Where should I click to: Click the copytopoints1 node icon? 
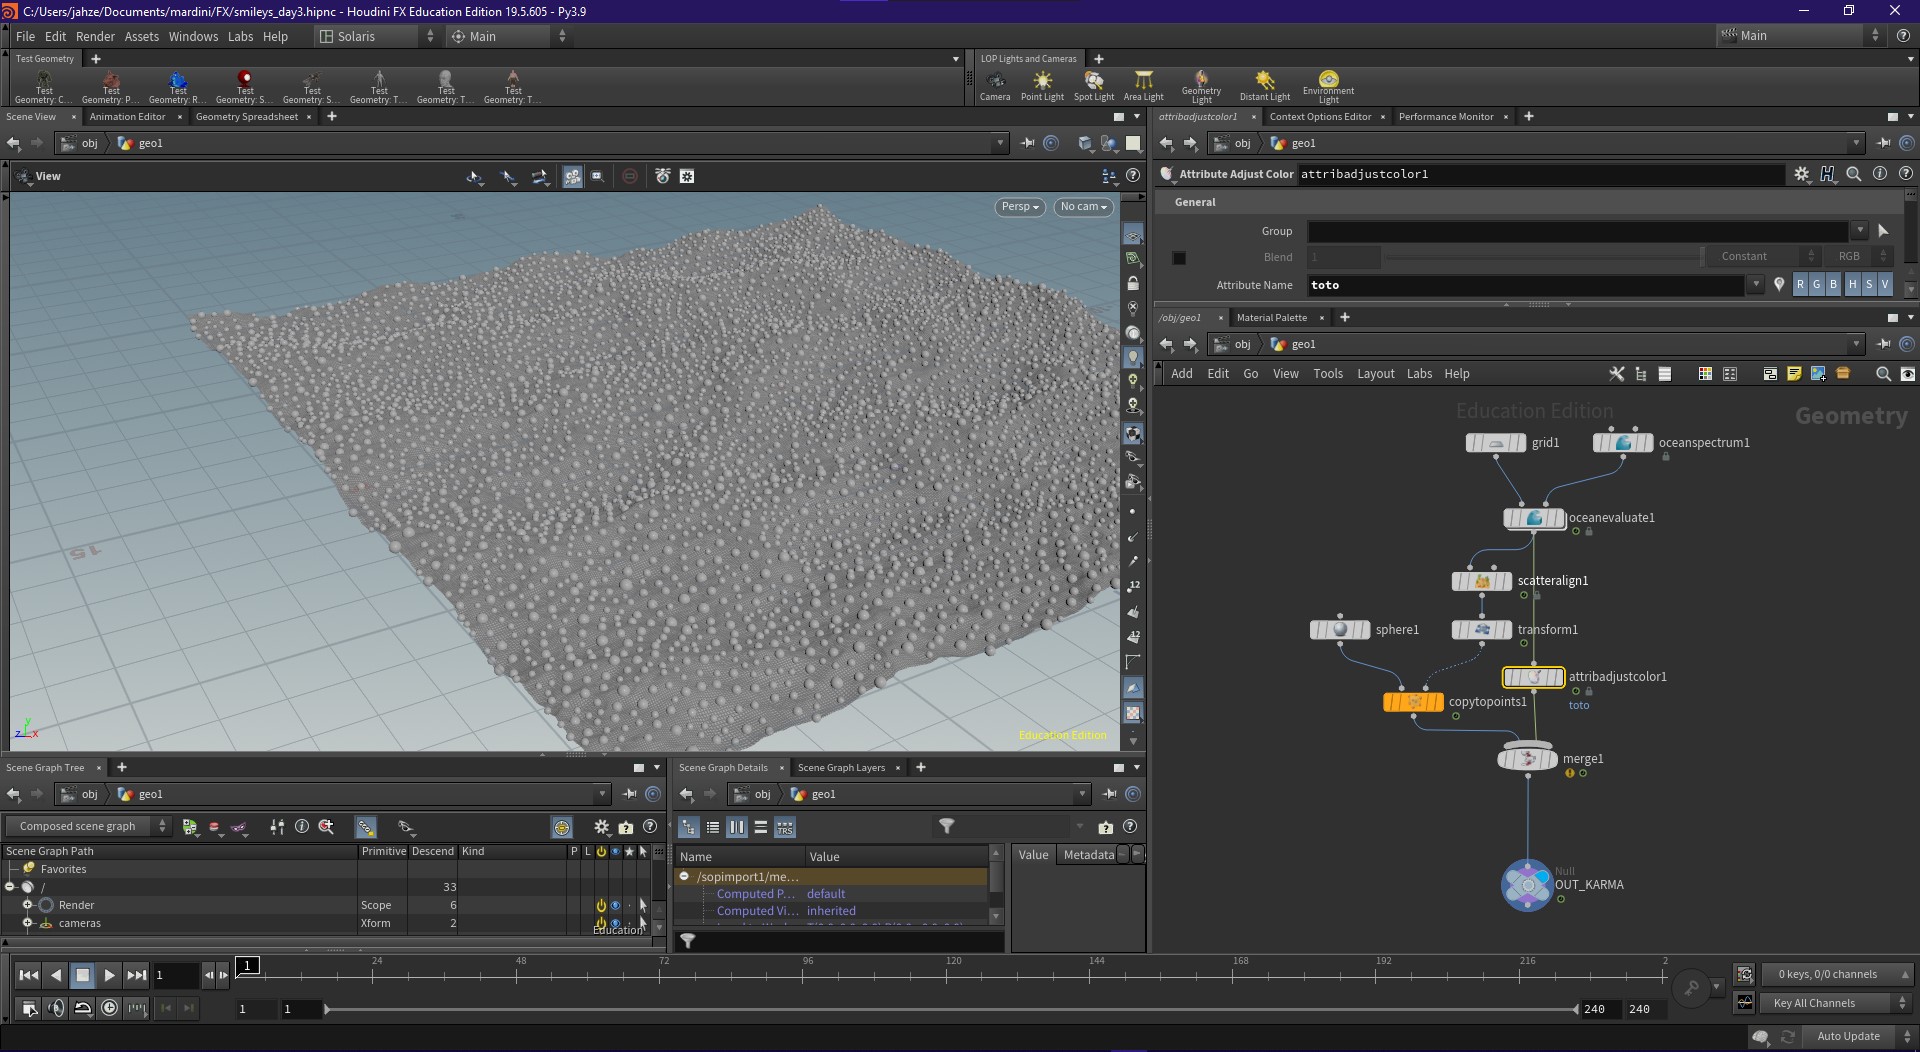[1413, 702]
